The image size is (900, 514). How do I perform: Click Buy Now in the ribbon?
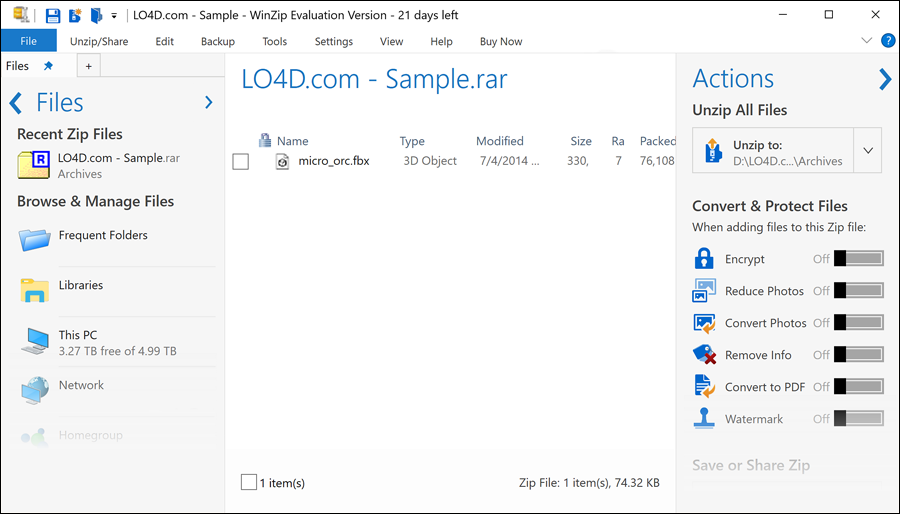point(501,41)
